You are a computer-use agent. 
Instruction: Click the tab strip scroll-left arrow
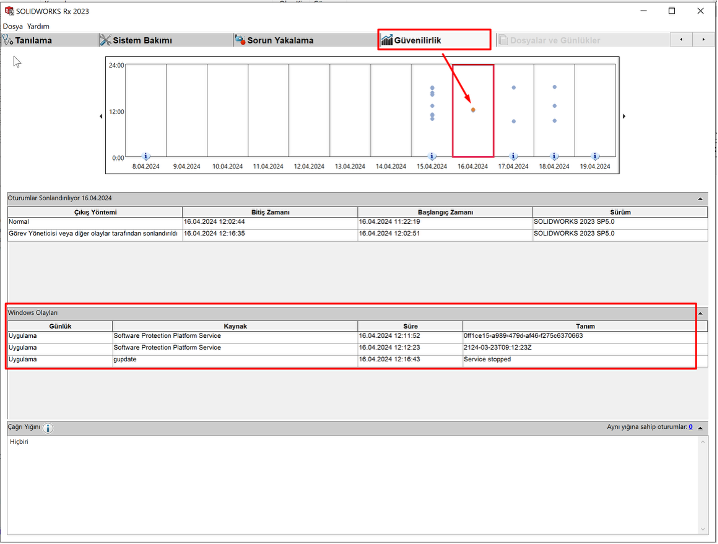(x=681, y=40)
